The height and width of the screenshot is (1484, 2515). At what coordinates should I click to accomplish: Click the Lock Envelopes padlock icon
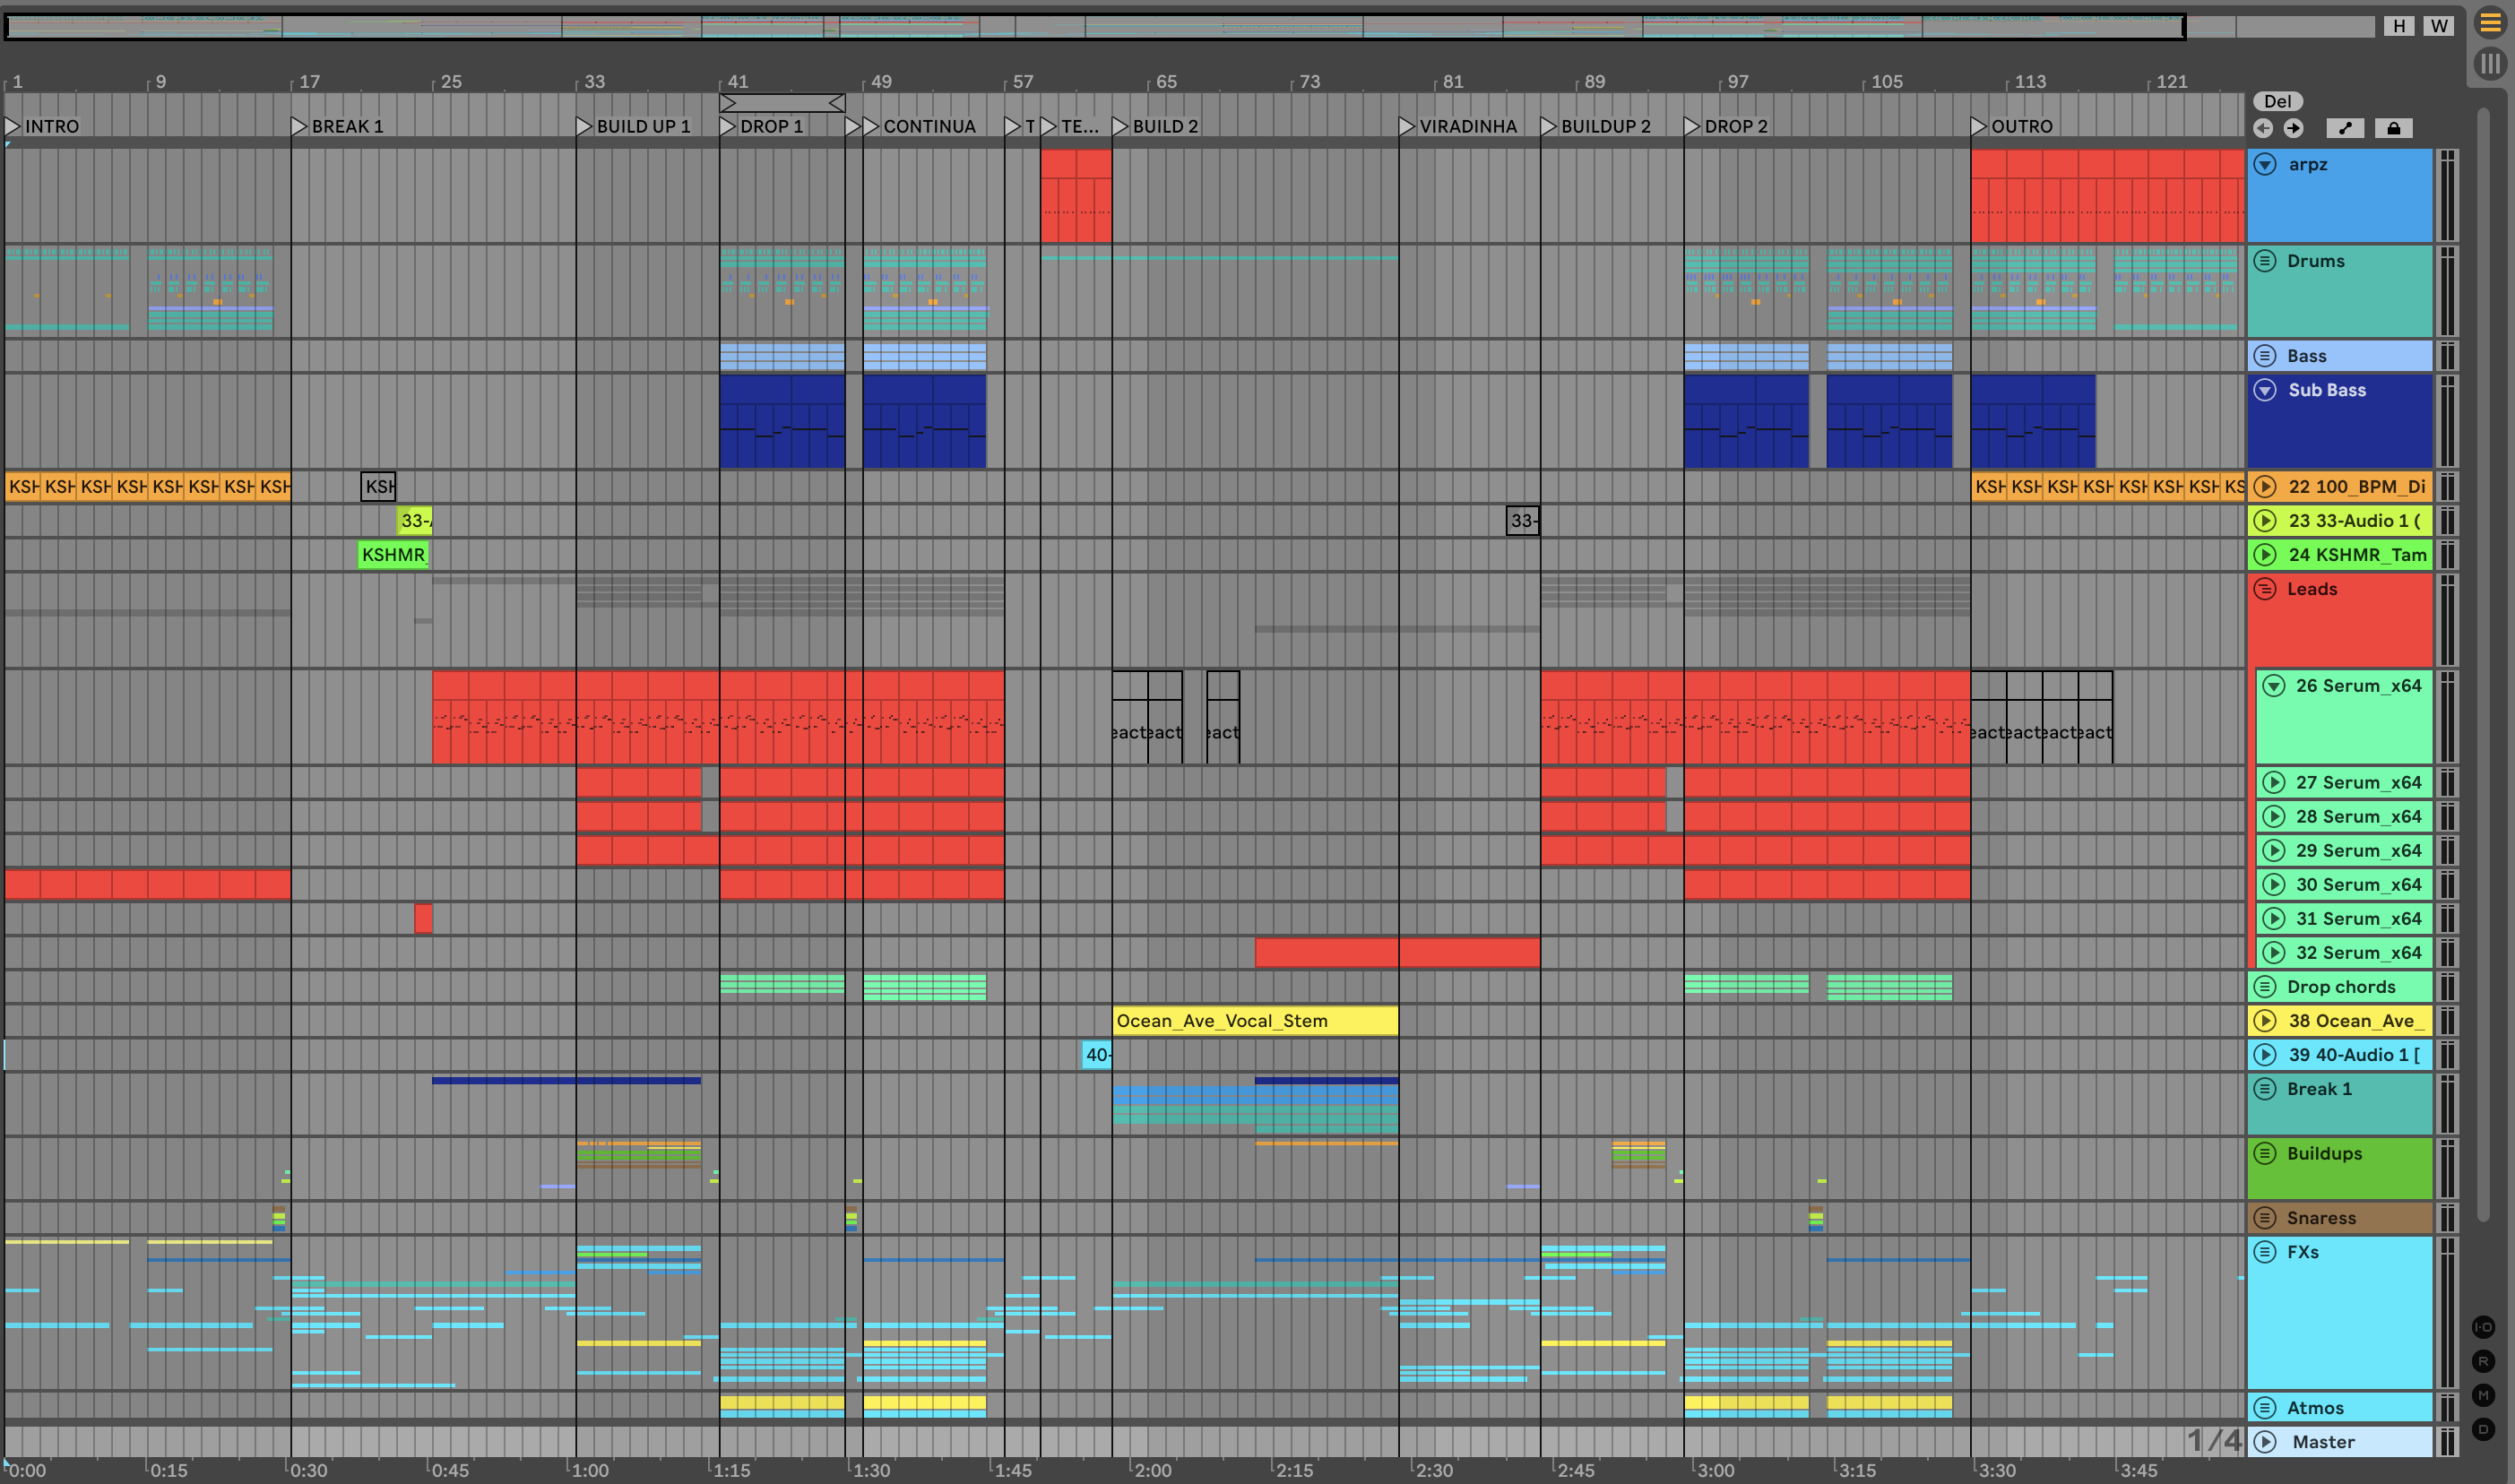click(2393, 128)
